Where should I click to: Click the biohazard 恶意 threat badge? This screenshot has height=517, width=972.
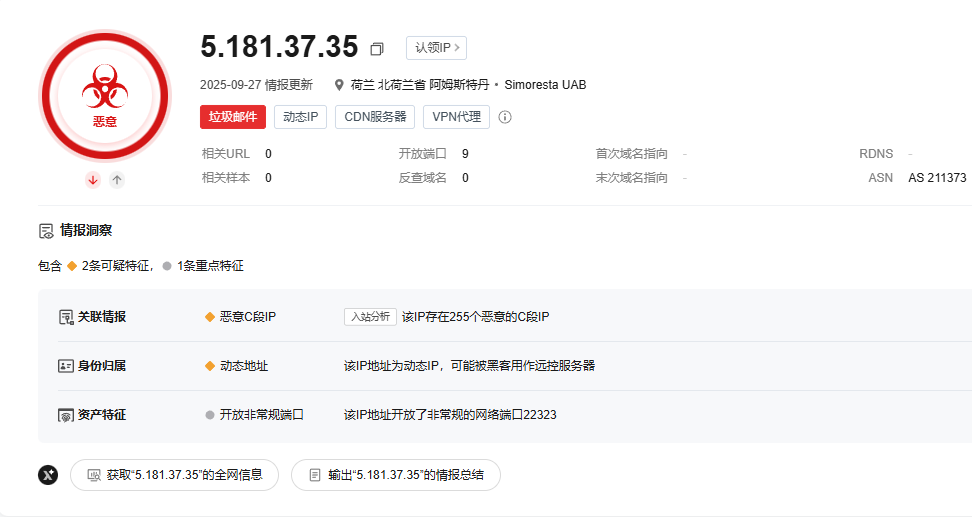click(x=104, y=95)
